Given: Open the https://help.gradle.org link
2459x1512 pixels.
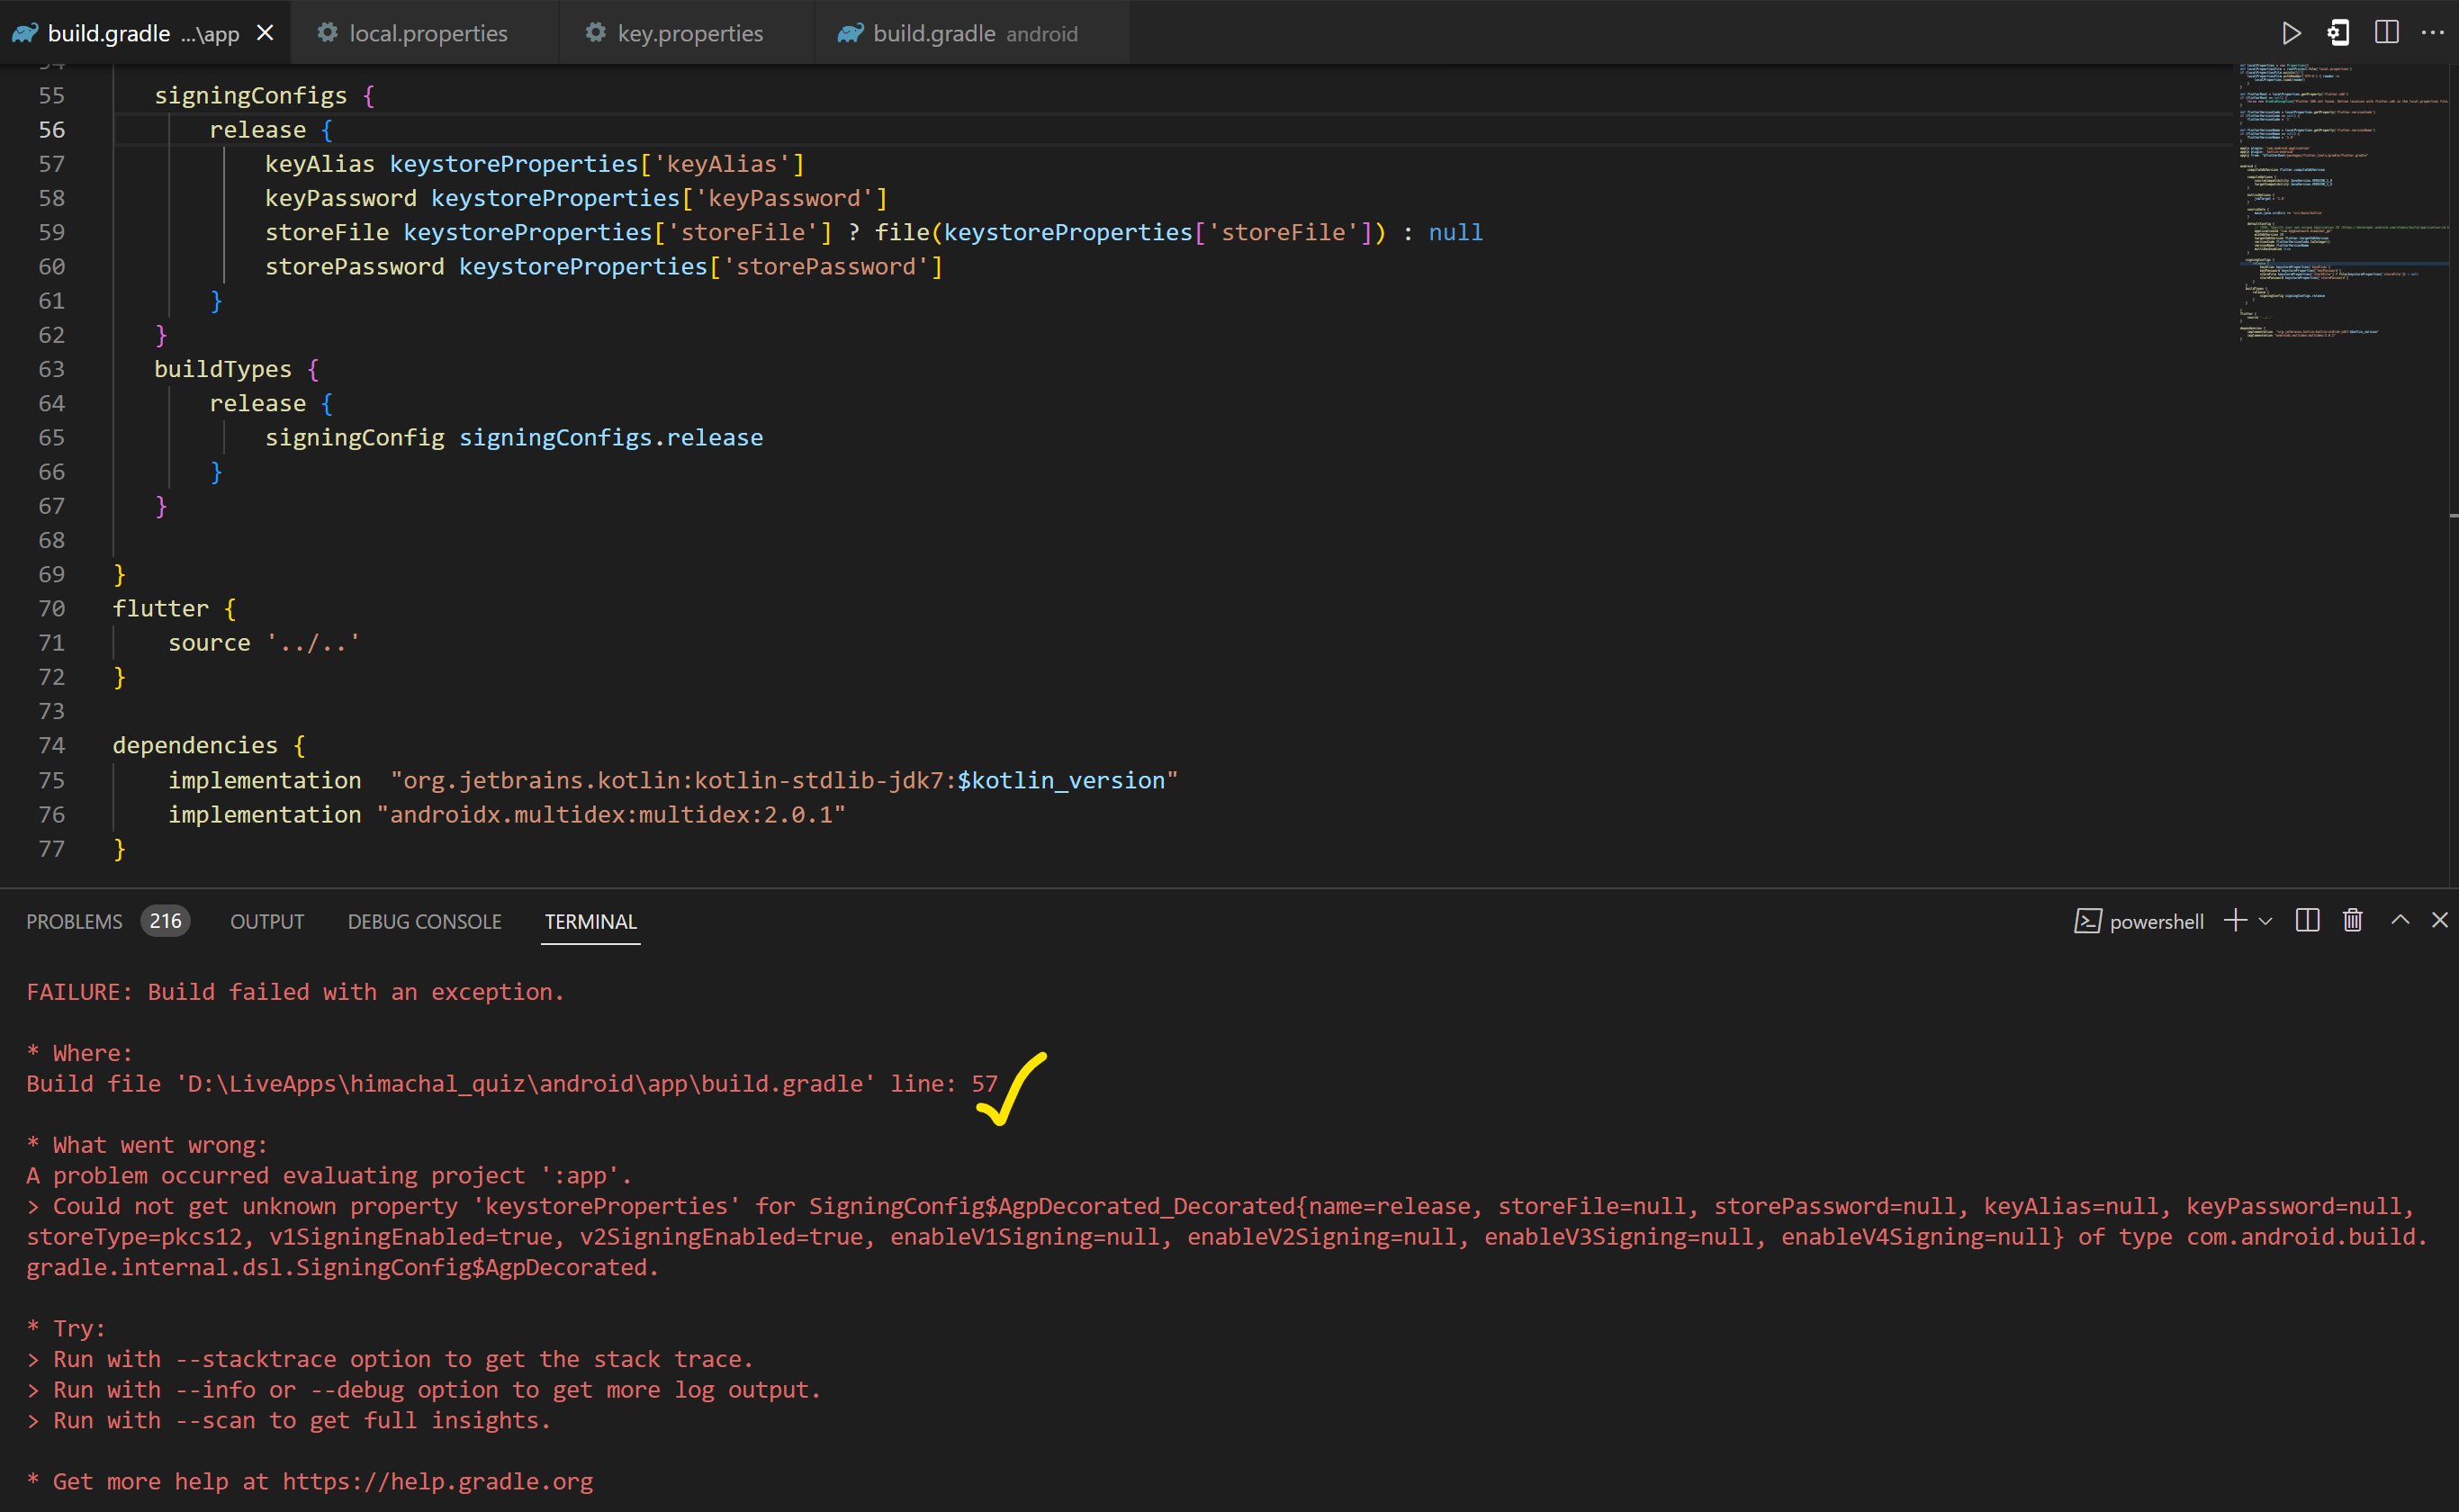Looking at the screenshot, I should pyautogui.click(x=437, y=1481).
